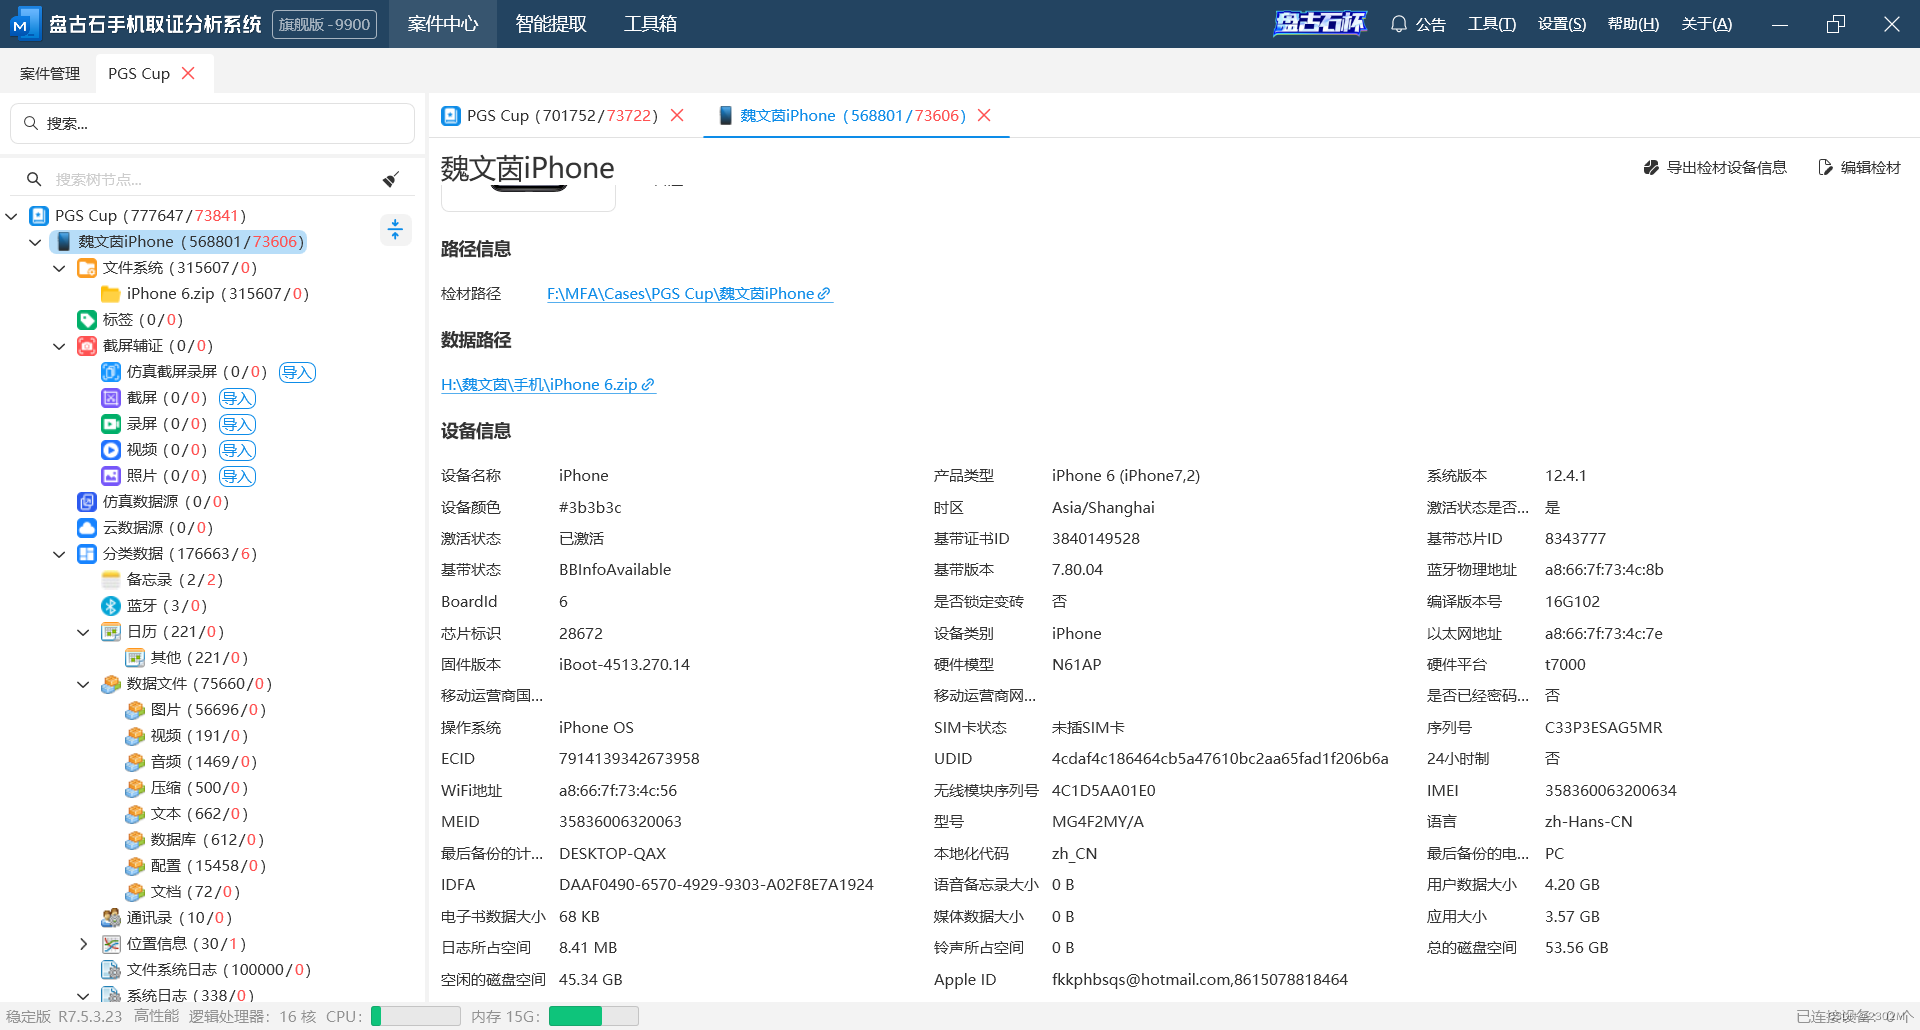Collapse the 数据文件 node
The width and height of the screenshot is (1920, 1030).
(84, 684)
